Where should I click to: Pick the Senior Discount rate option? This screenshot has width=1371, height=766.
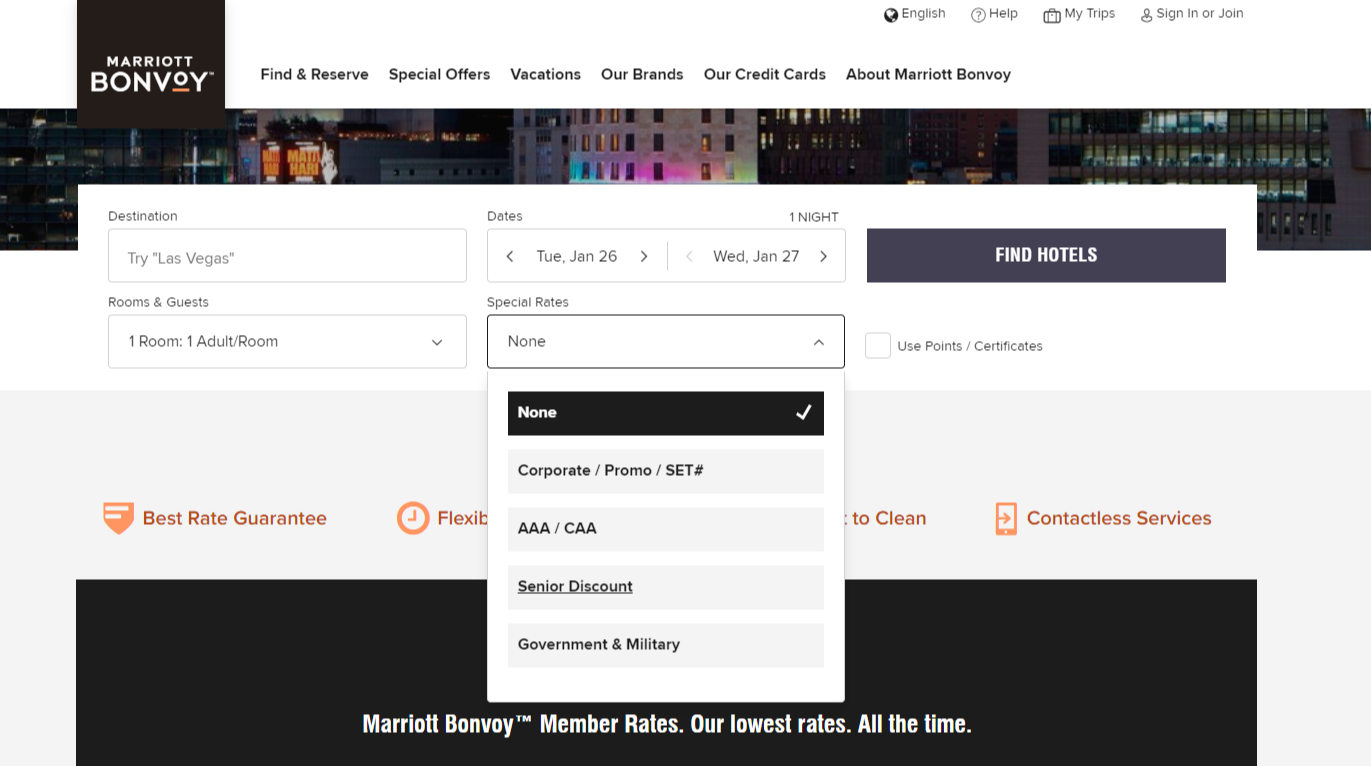[x=666, y=587]
